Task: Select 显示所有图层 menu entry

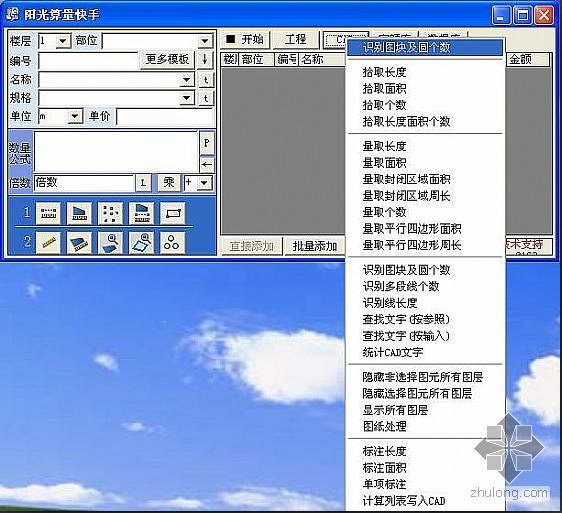Action: tap(425, 410)
